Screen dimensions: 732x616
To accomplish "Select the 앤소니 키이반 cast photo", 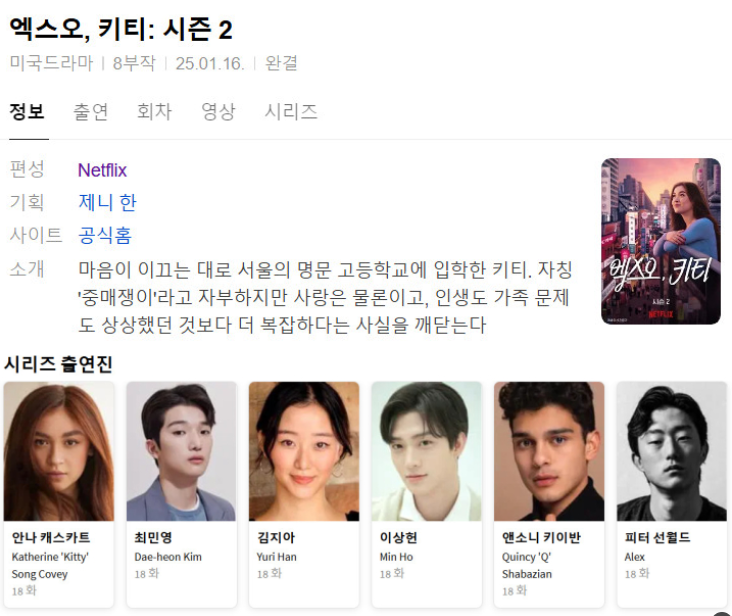I will click(x=549, y=451).
